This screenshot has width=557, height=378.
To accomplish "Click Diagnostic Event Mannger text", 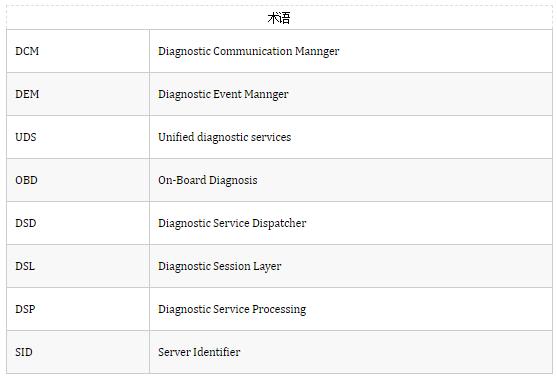I will point(223,94).
